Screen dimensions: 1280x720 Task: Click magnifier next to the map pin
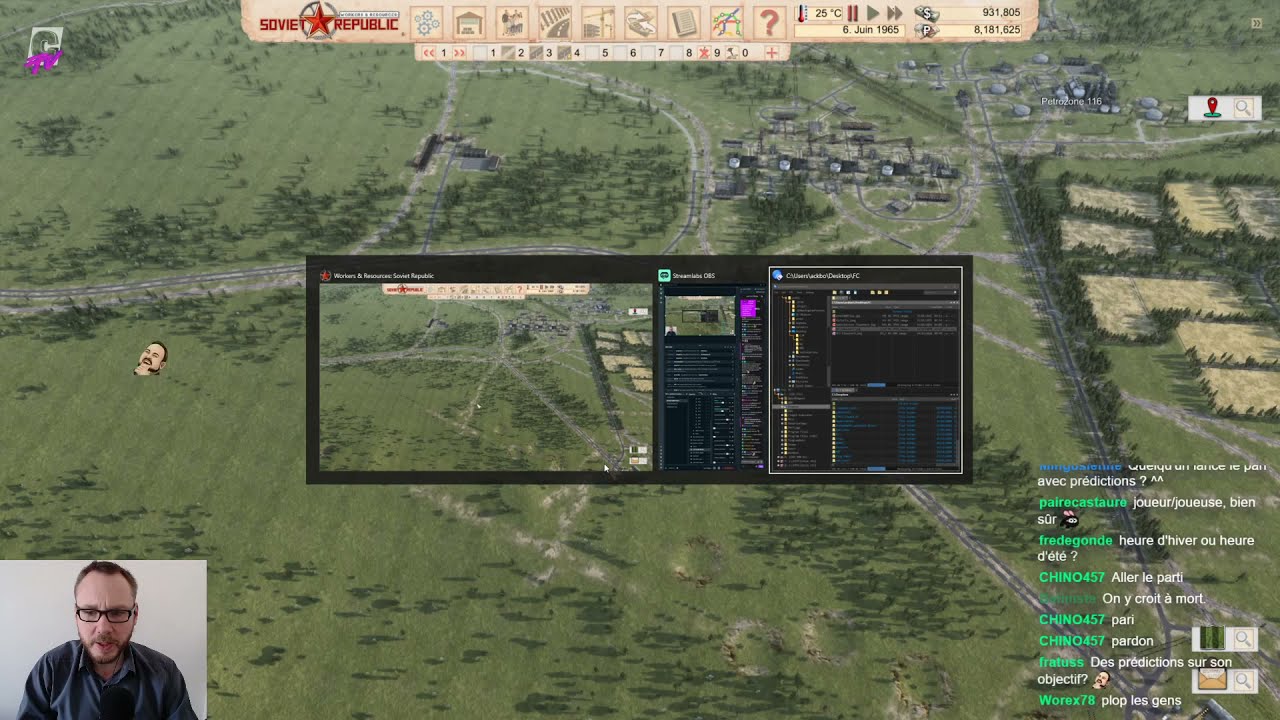pyautogui.click(x=1243, y=108)
